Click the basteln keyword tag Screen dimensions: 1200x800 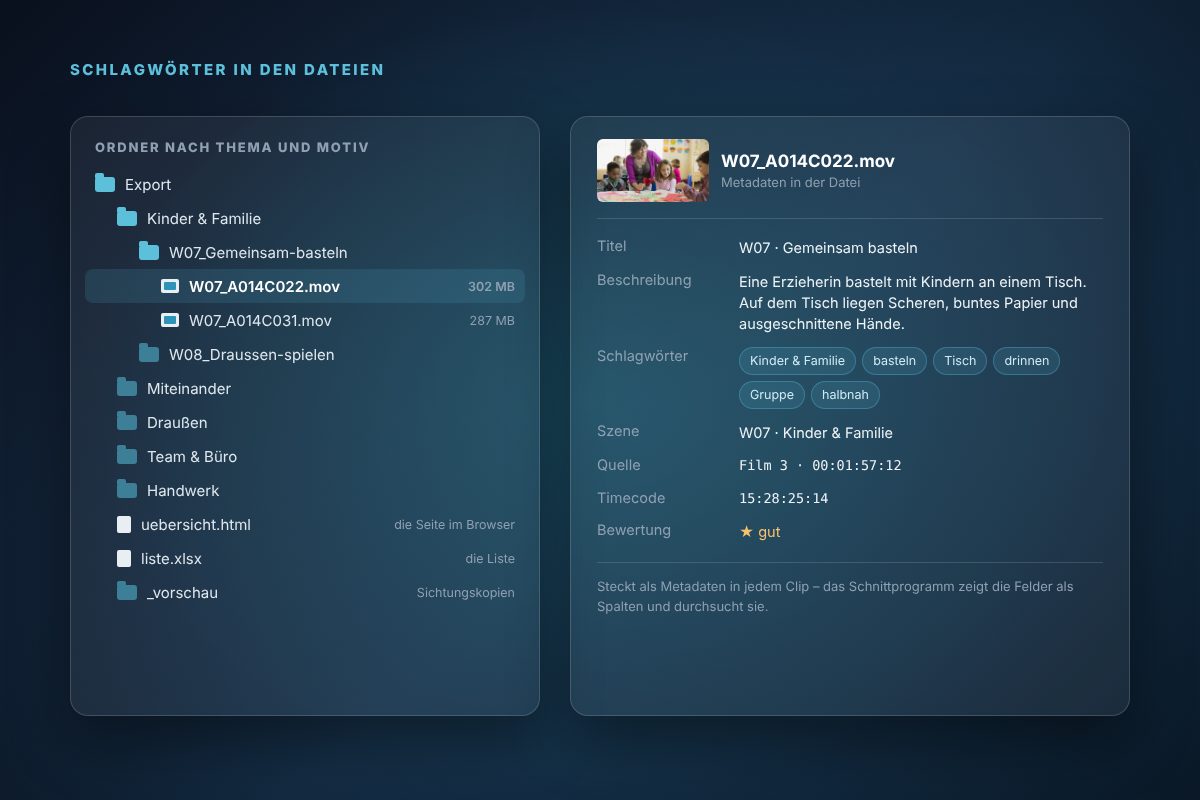point(894,361)
